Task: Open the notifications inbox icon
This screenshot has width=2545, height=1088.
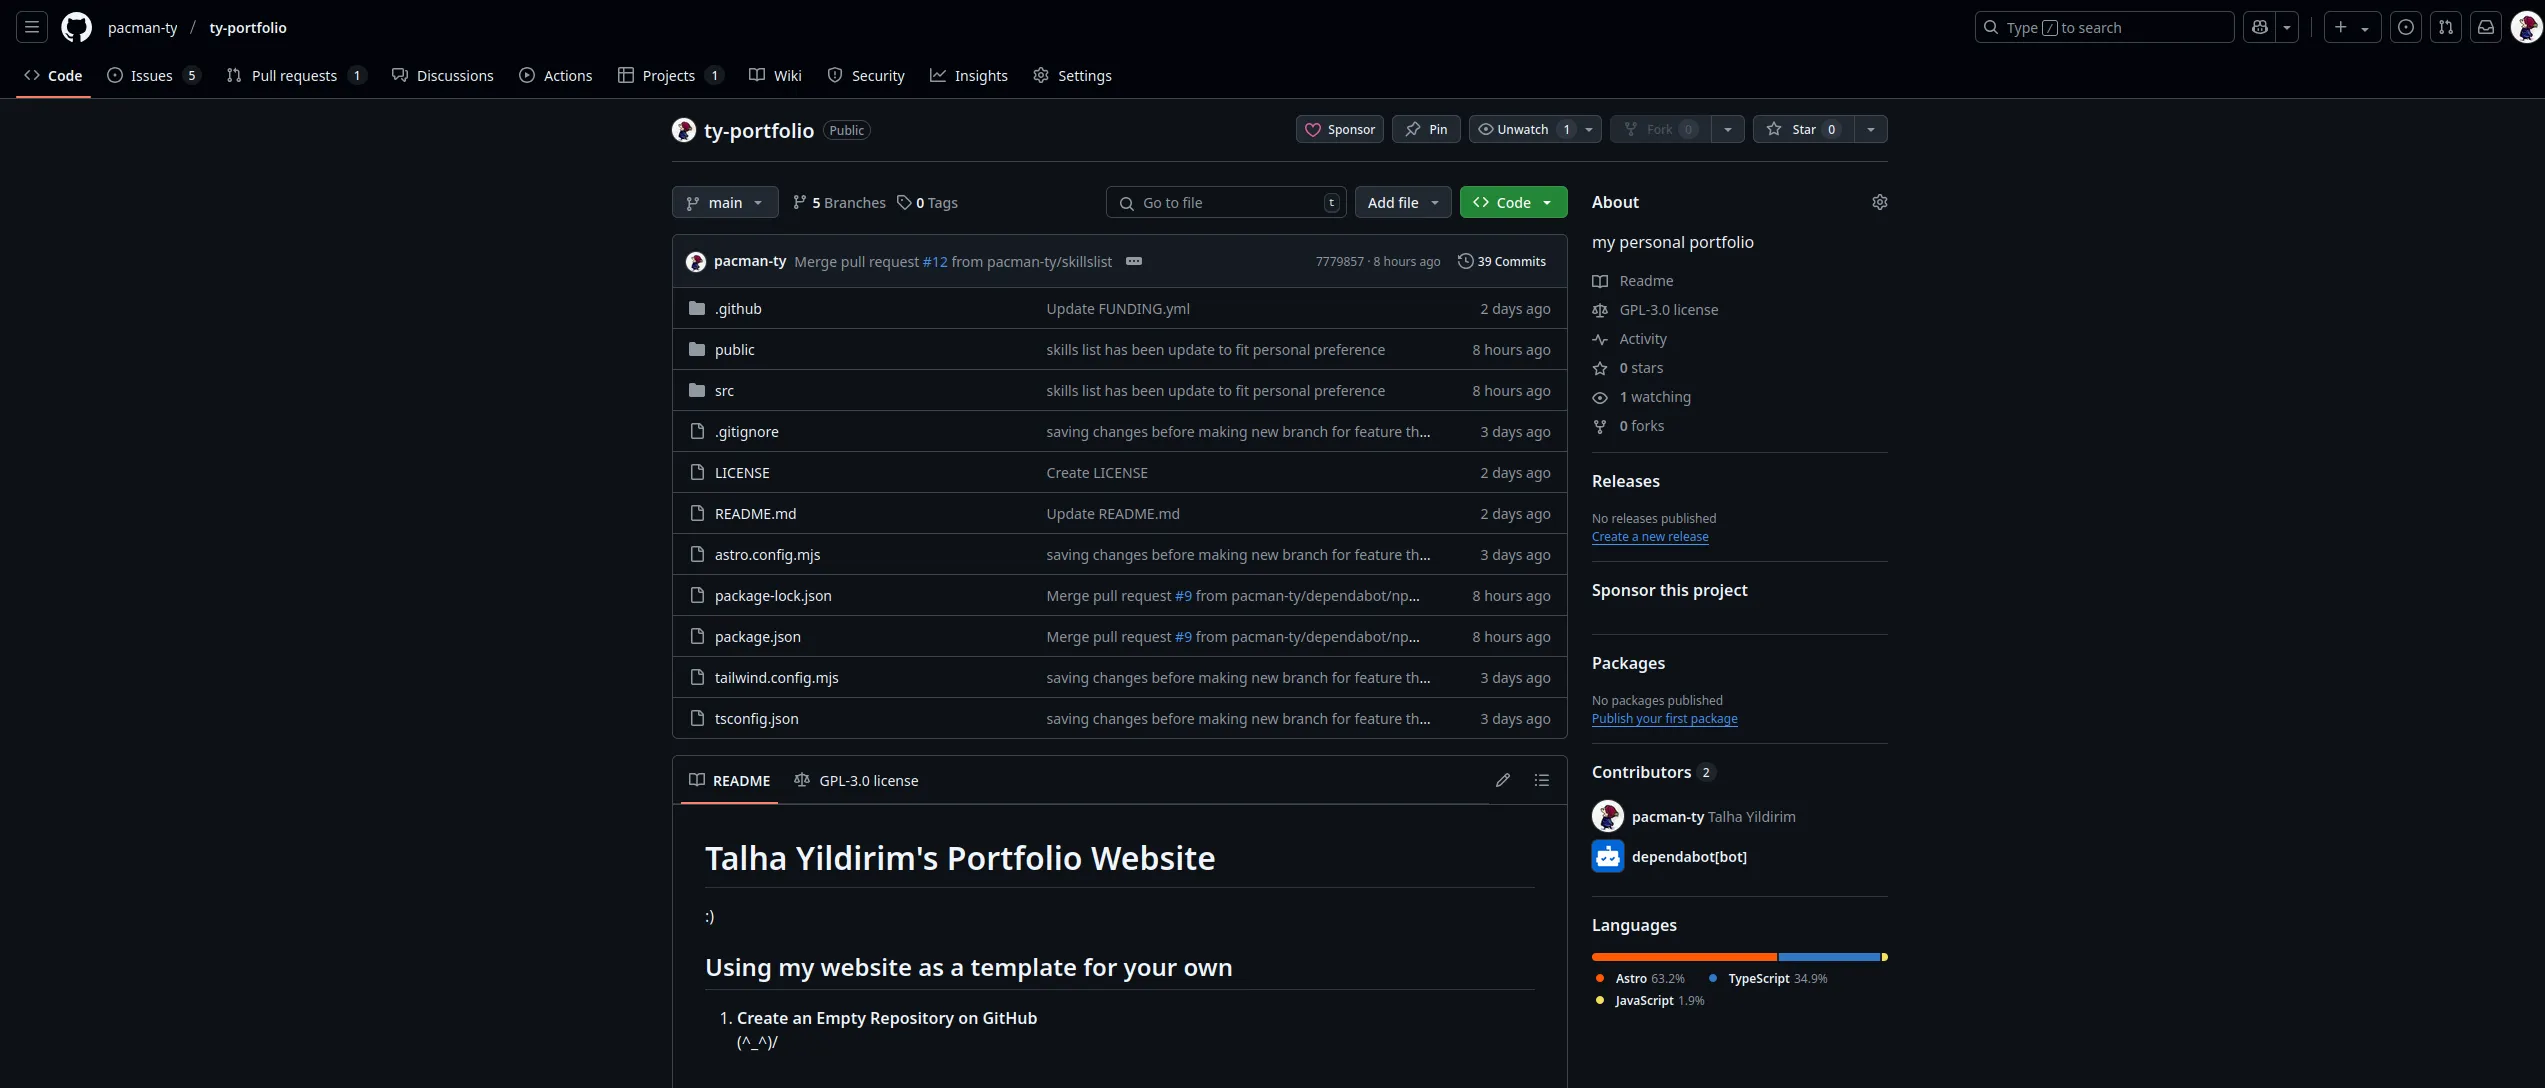Action: tap(2486, 27)
